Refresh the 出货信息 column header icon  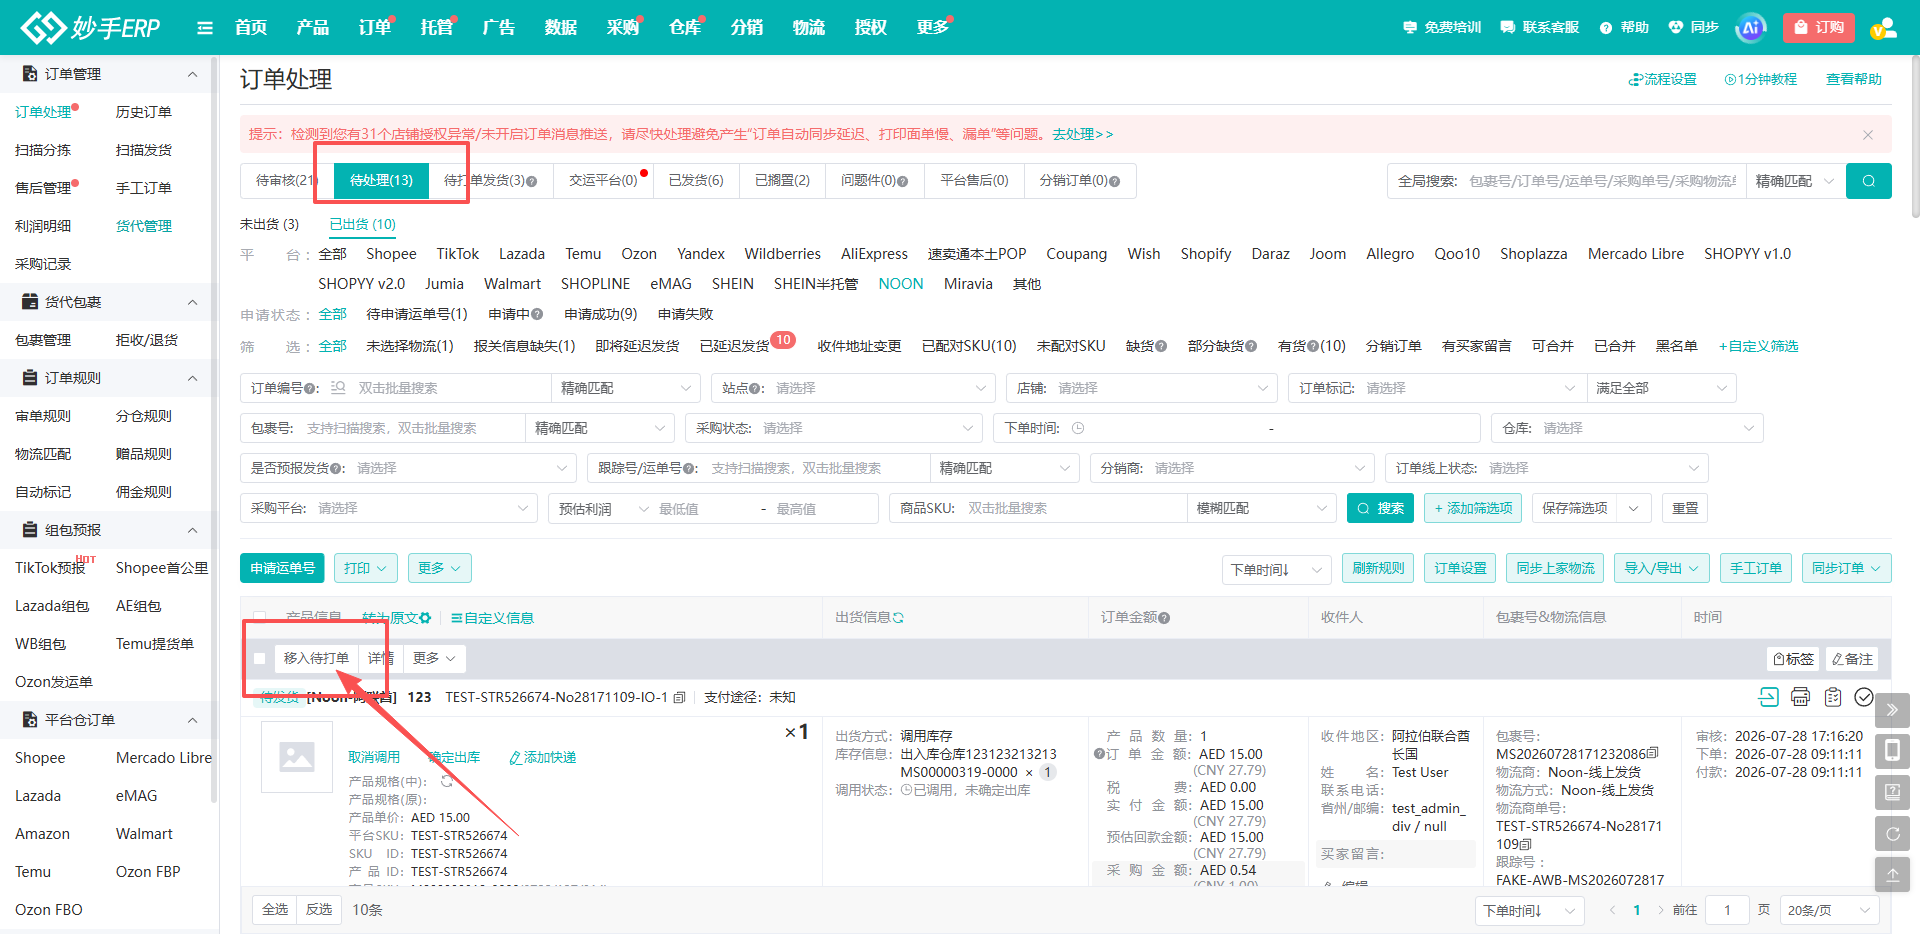point(898,618)
